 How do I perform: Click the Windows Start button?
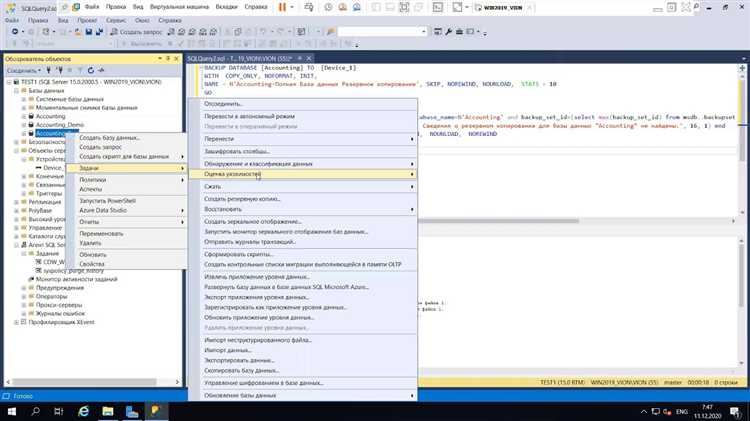pos(11,411)
